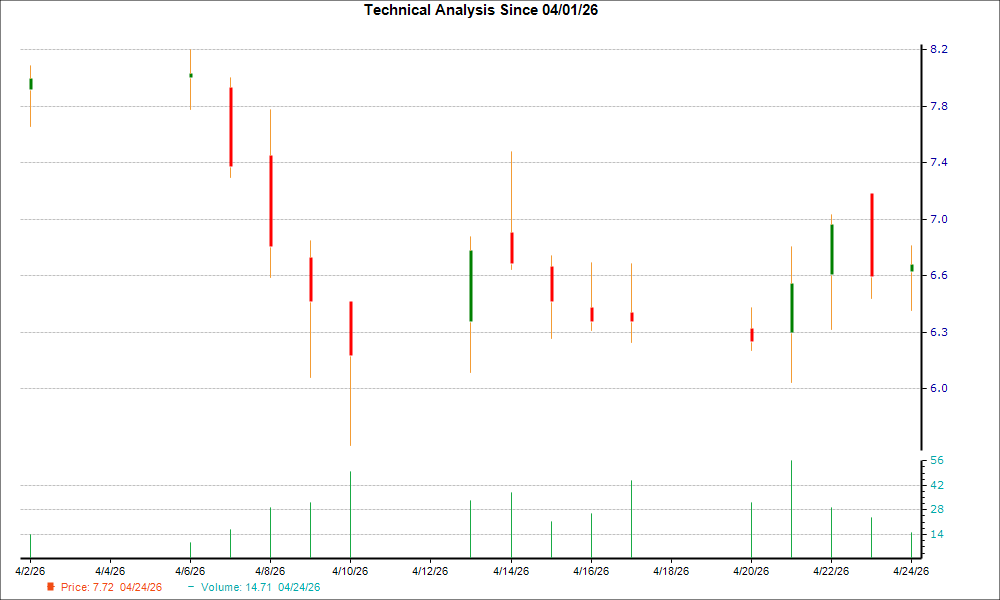Click the 4/24/26 date label
The width and height of the screenshot is (1000, 600).
911,571
